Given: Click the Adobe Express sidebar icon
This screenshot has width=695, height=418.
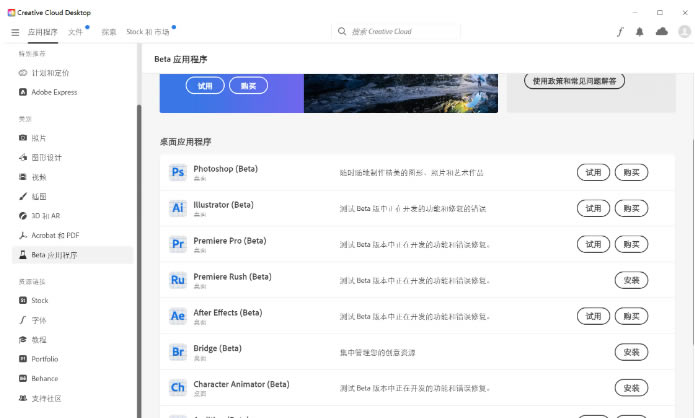Looking at the screenshot, I should coord(23,92).
